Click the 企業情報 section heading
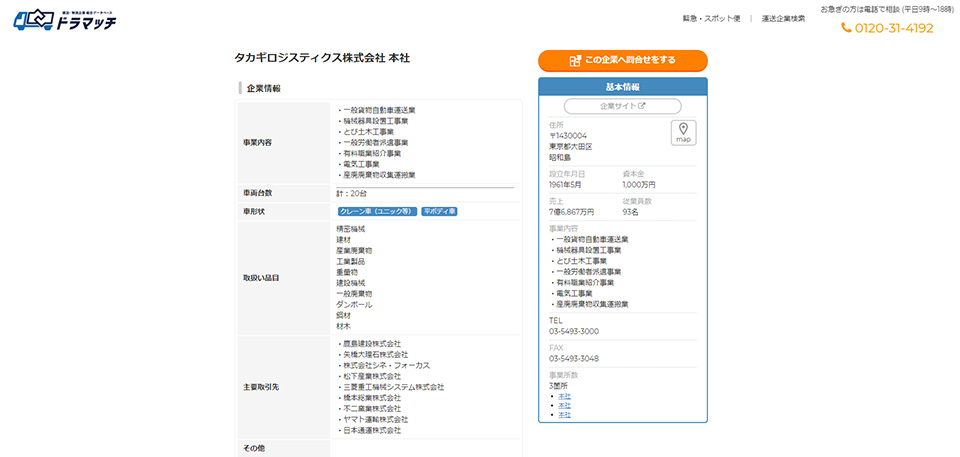This screenshot has width=960, height=457. 263,89
